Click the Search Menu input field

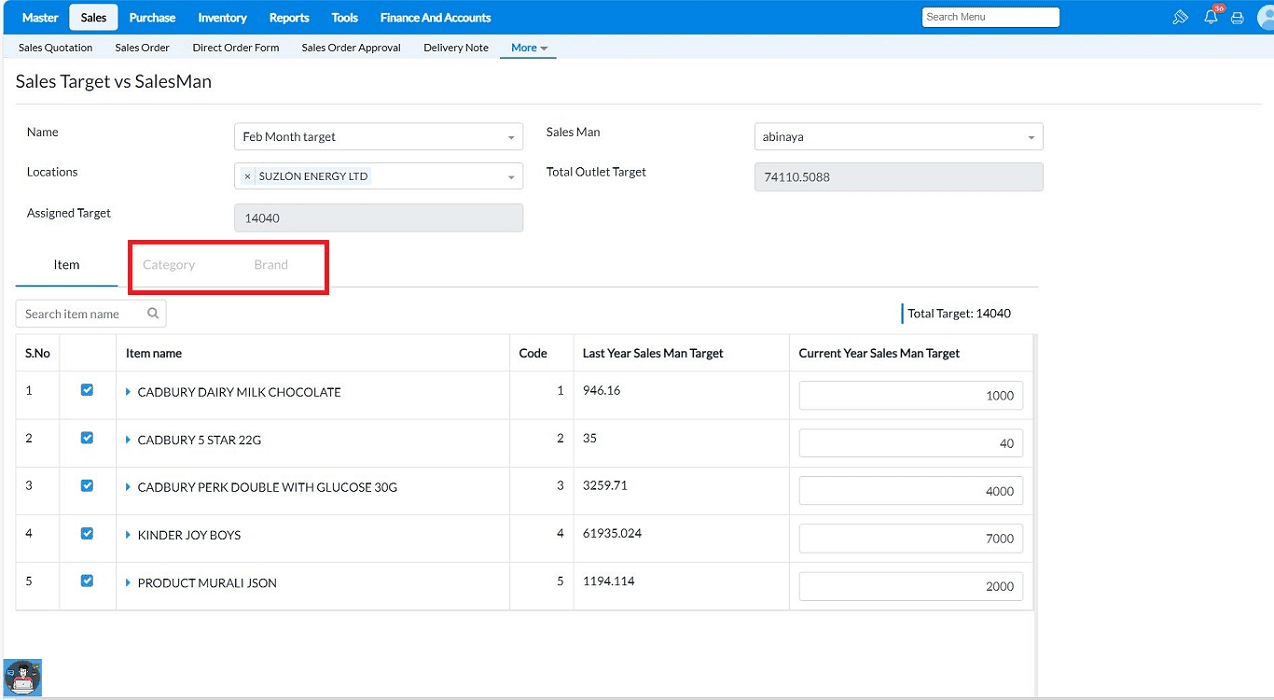click(x=990, y=17)
